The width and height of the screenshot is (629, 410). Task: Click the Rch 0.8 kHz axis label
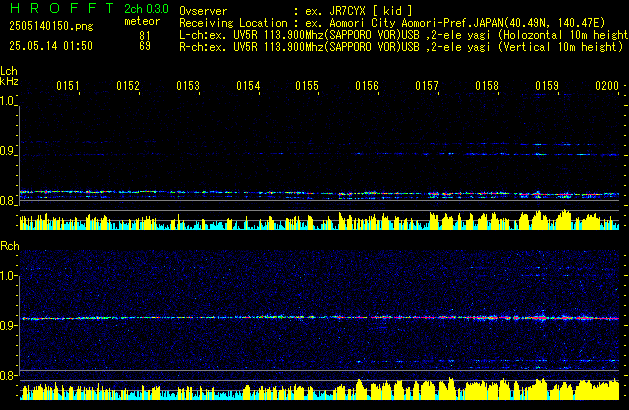coord(7,375)
